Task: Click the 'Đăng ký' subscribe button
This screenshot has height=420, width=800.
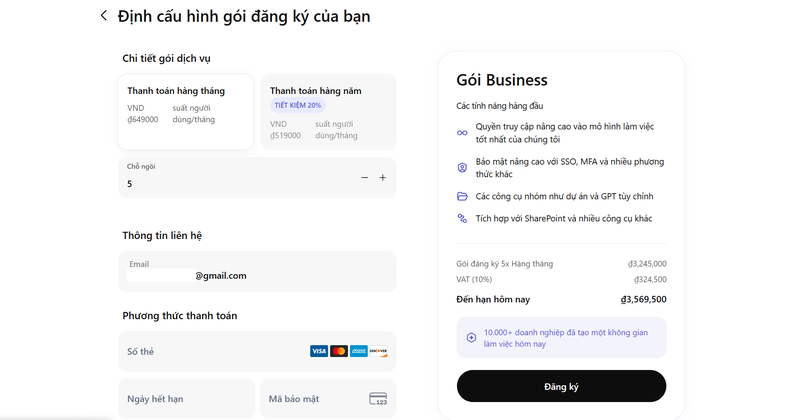Action: [561, 386]
